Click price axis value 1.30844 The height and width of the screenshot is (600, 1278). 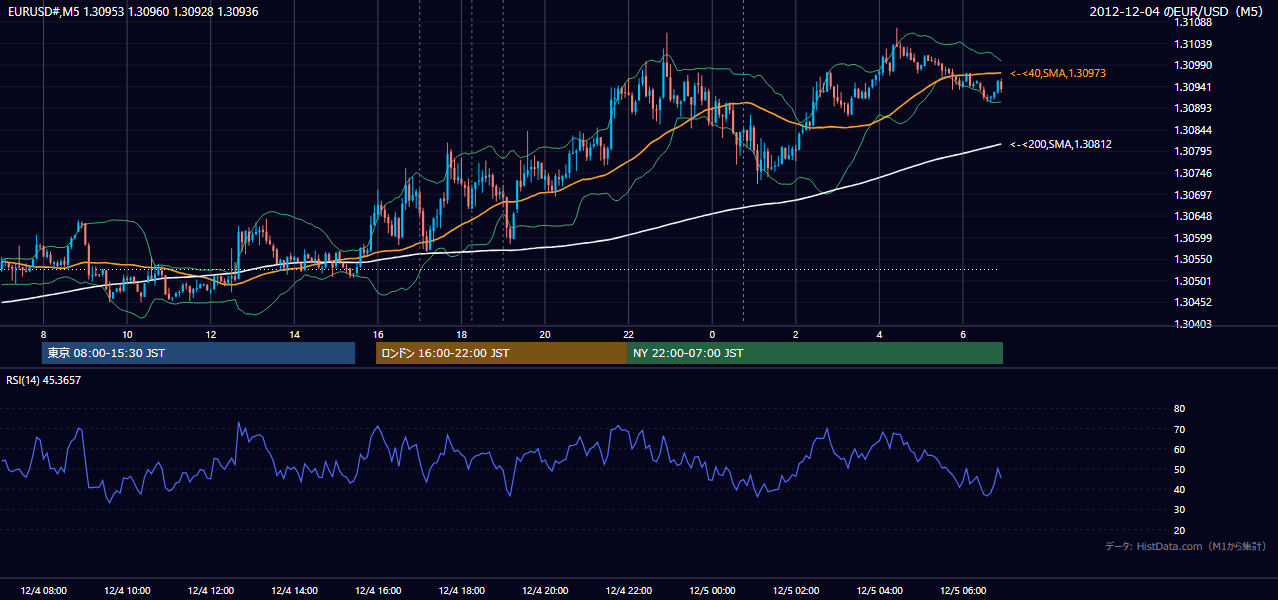[1194, 130]
